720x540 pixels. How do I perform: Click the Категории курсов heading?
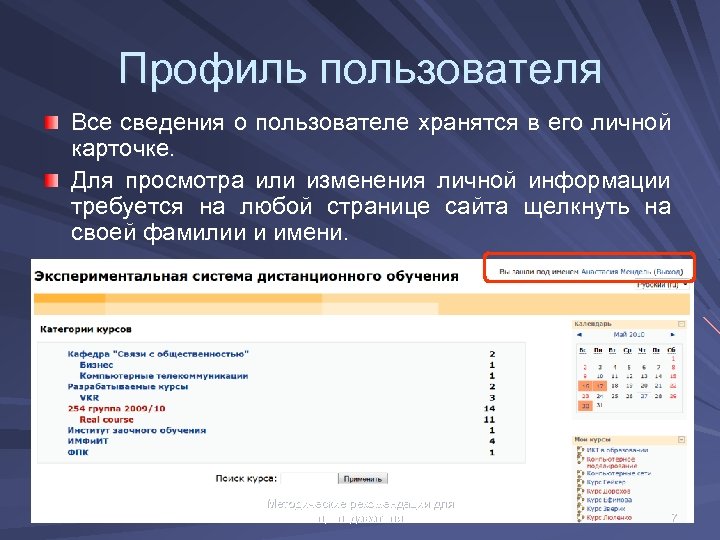86,329
